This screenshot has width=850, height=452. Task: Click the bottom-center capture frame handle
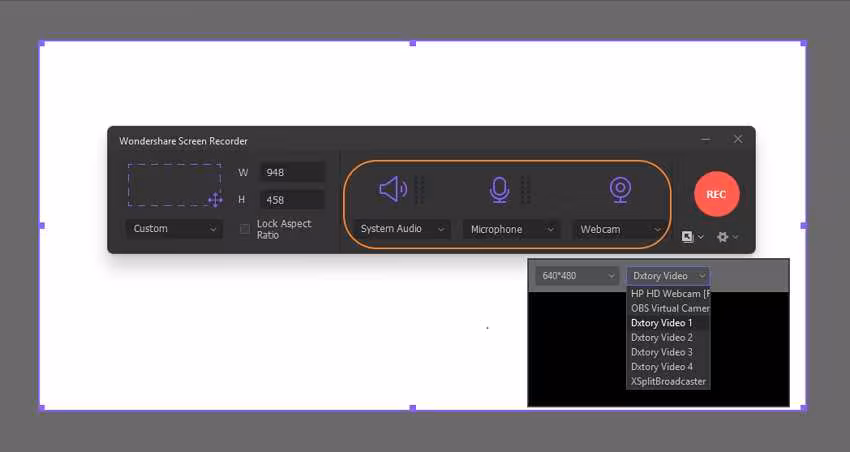pyautogui.click(x=413, y=408)
